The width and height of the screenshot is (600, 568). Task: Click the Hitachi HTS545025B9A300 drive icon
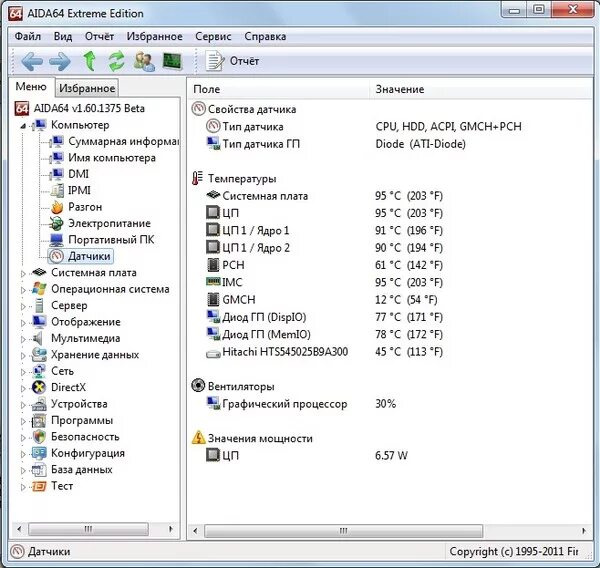[x=213, y=354]
